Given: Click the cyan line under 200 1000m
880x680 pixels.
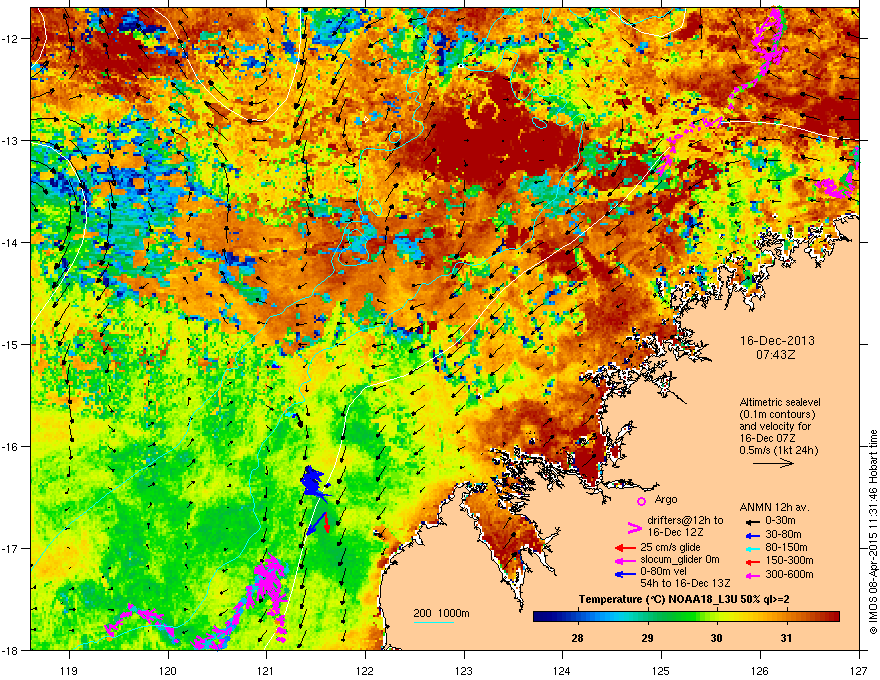Looking at the screenshot, I should (x=434, y=622).
